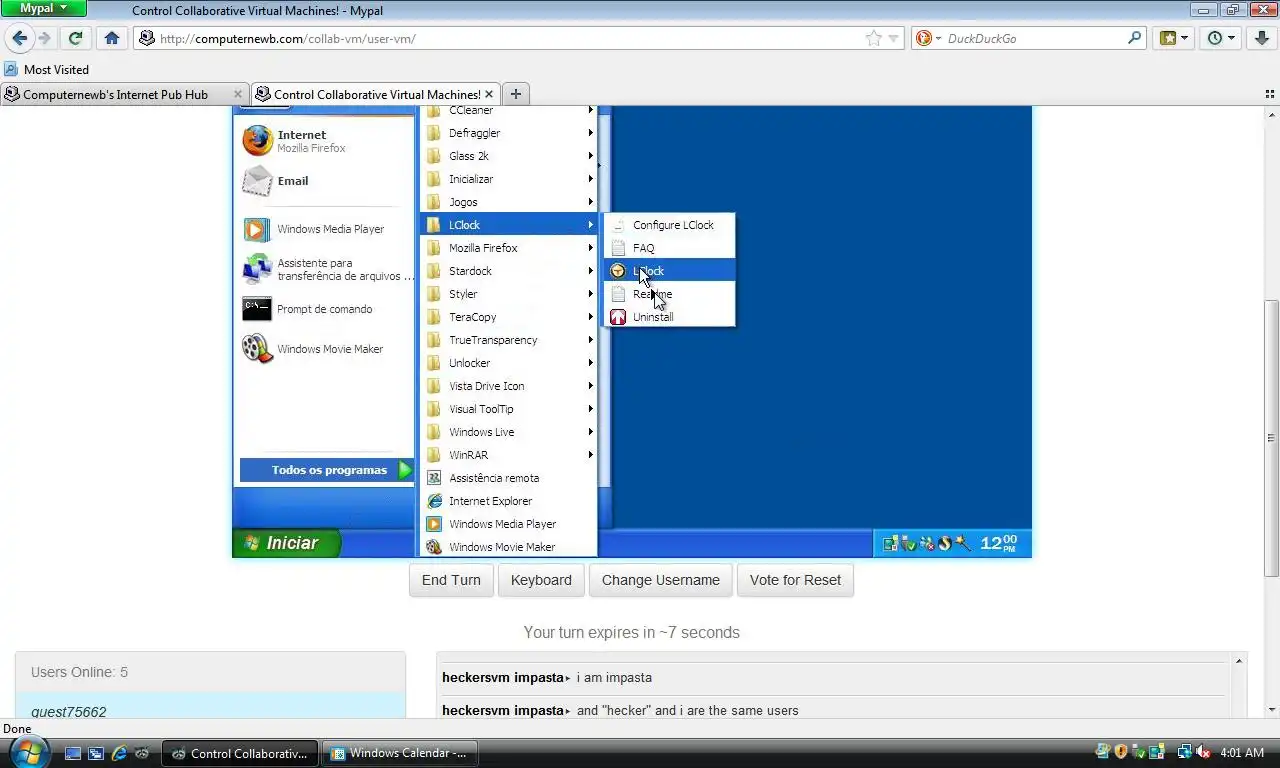Select user guest75662 in the users list

pos(210,708)
